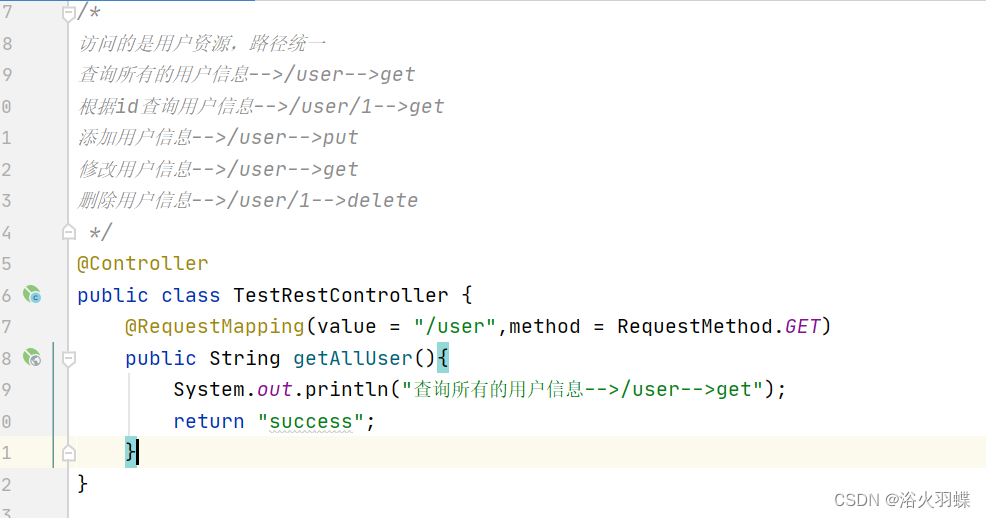The image size is (986, 518).
Task: Collapse the block comment with top fold marker
Action: (69, 13)
